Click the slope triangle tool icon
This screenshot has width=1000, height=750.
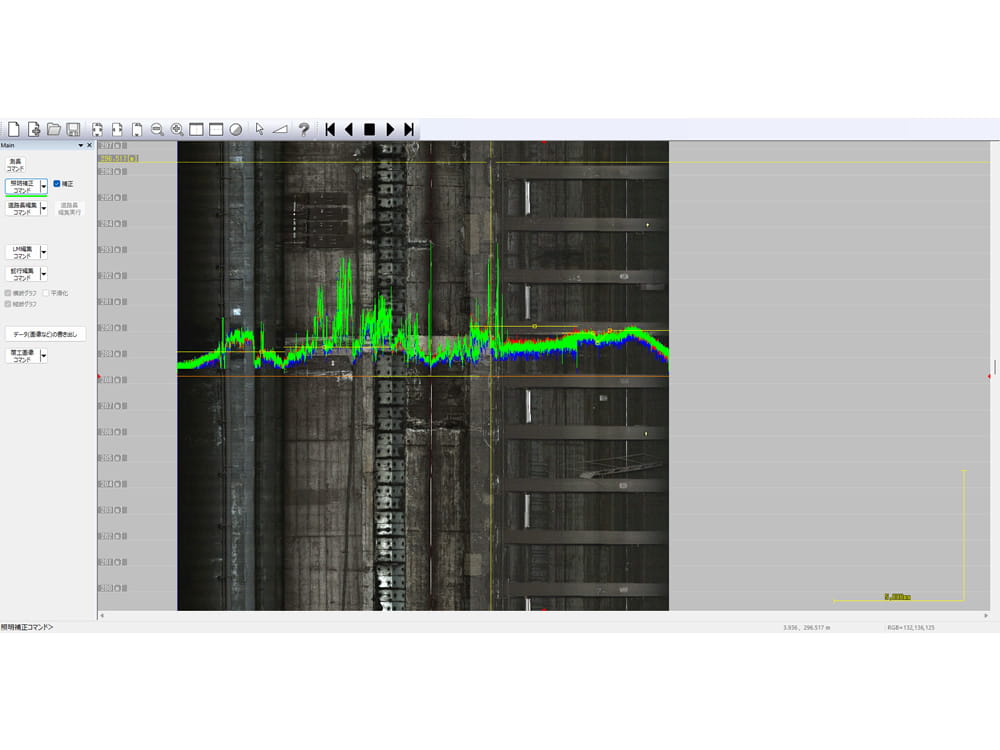(x=280, y=129)
